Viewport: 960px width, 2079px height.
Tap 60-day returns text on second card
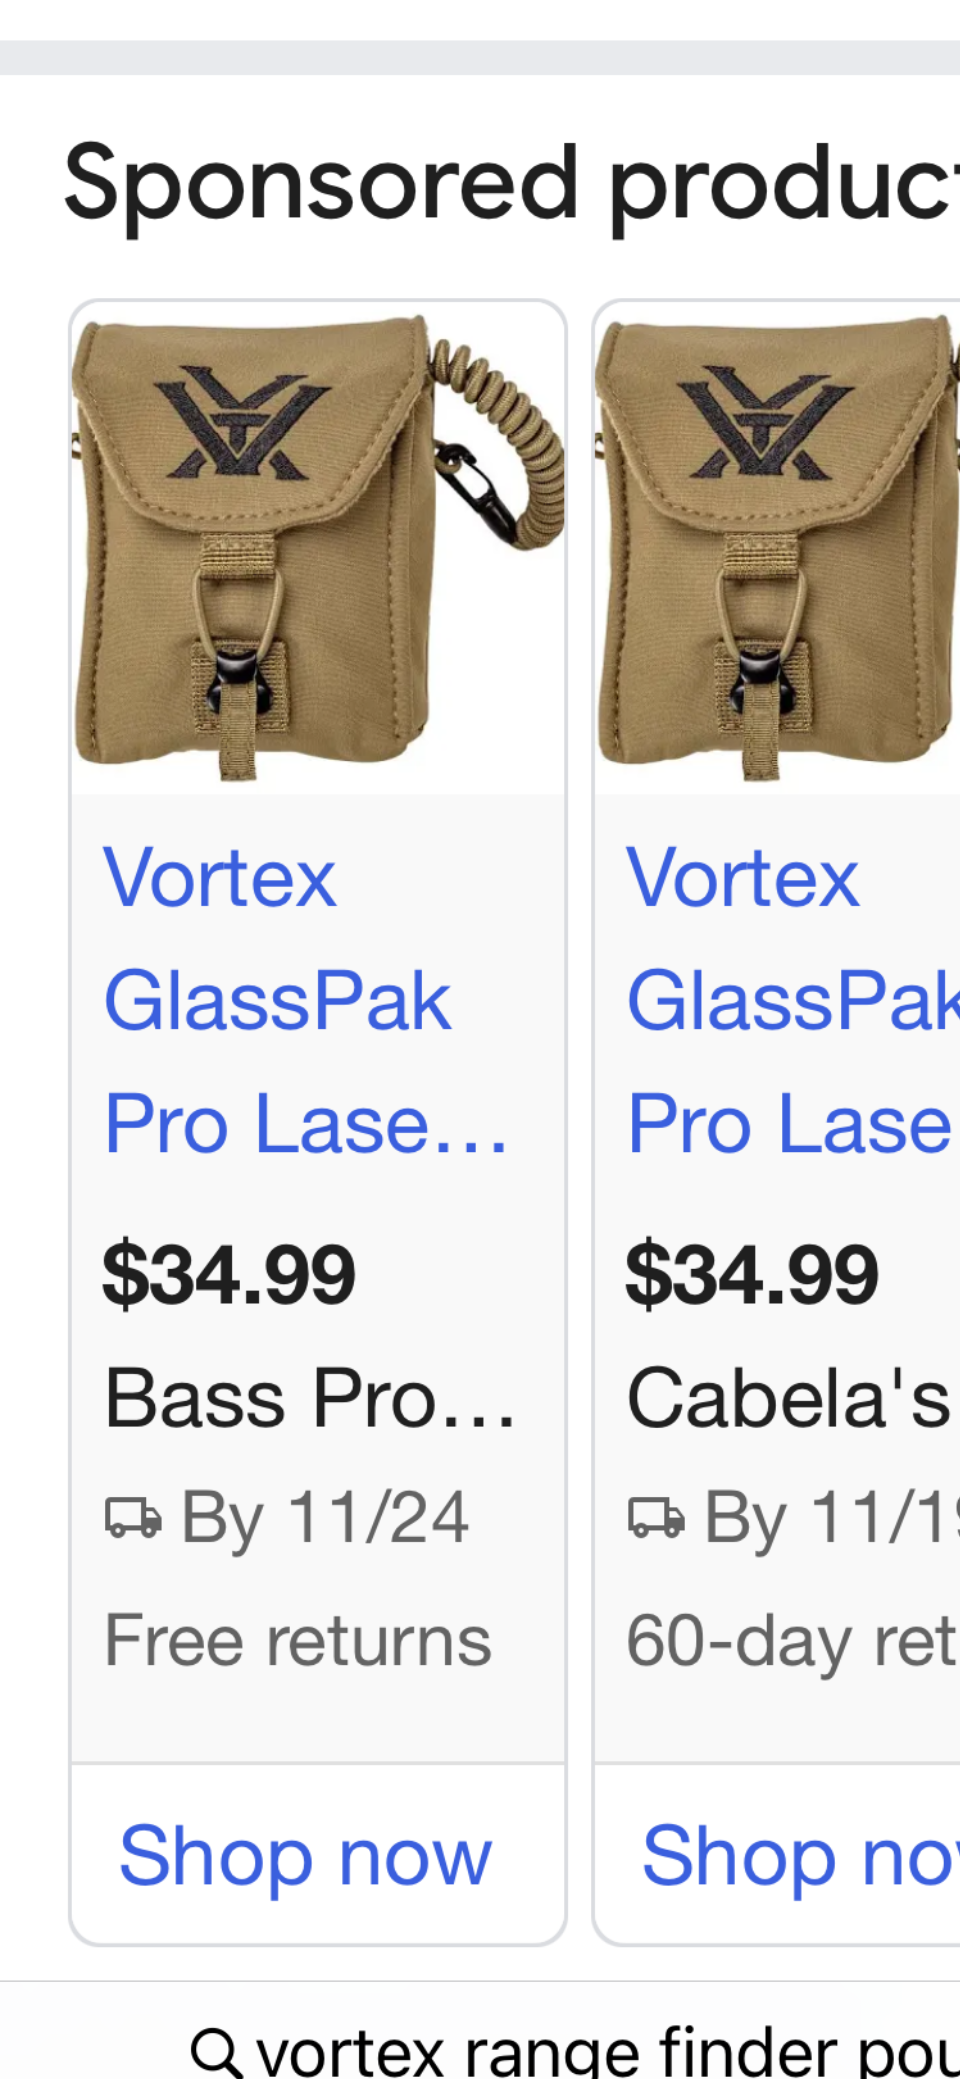792,1641
